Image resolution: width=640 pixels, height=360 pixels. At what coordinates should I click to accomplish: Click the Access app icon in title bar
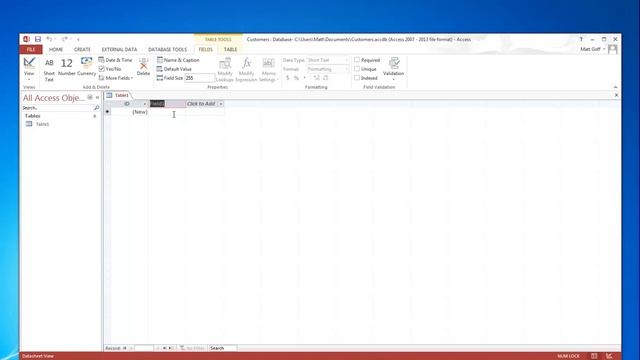(x=26, y=39)
